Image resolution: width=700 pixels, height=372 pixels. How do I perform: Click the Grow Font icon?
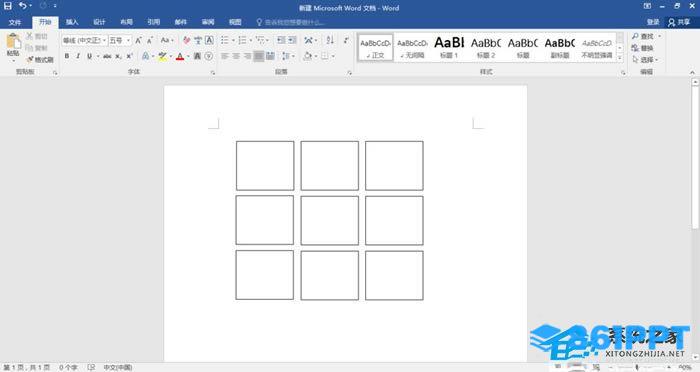[138, 41]
